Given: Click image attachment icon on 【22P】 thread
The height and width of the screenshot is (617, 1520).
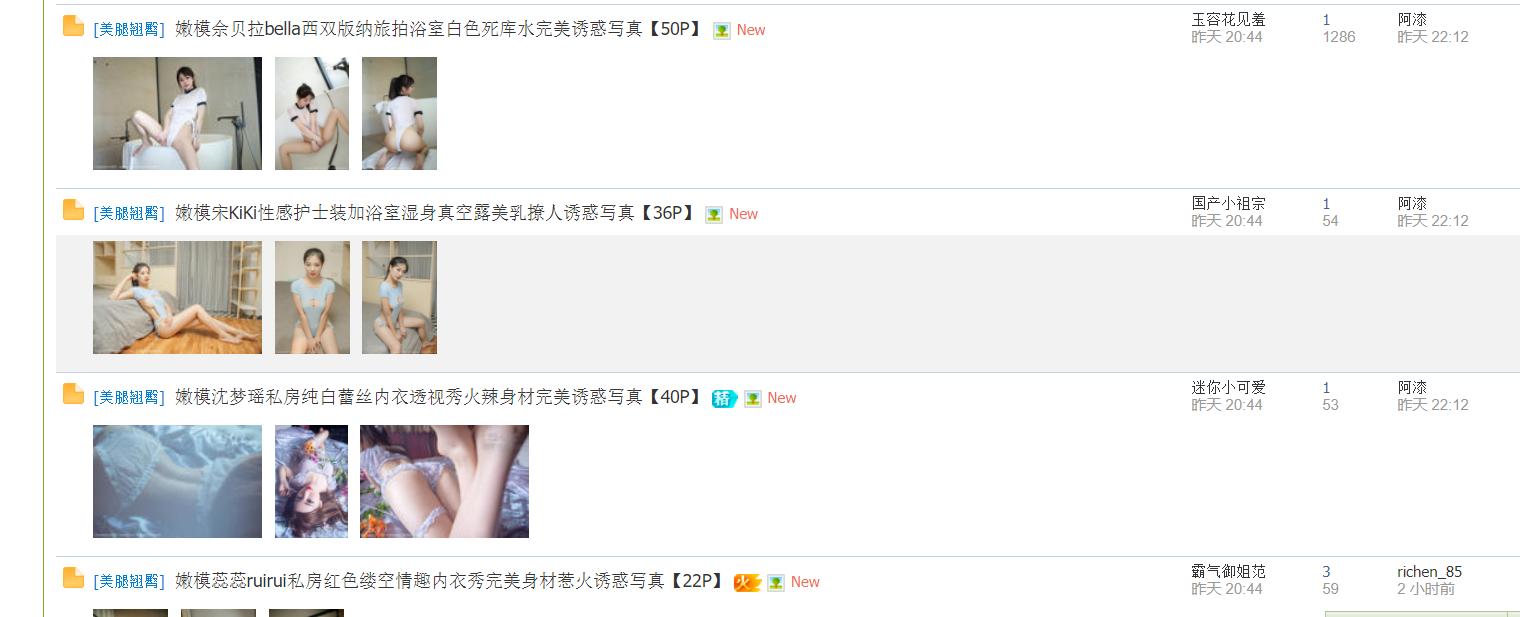Looking at the screenshot, I should pyautogui.click(x=776, y=583).
